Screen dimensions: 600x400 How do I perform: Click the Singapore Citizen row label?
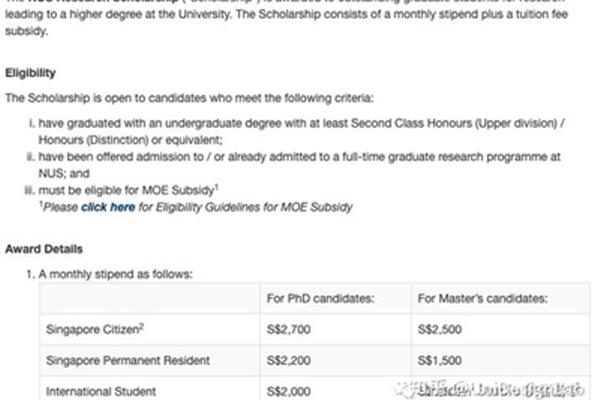(x=95, y=329)
